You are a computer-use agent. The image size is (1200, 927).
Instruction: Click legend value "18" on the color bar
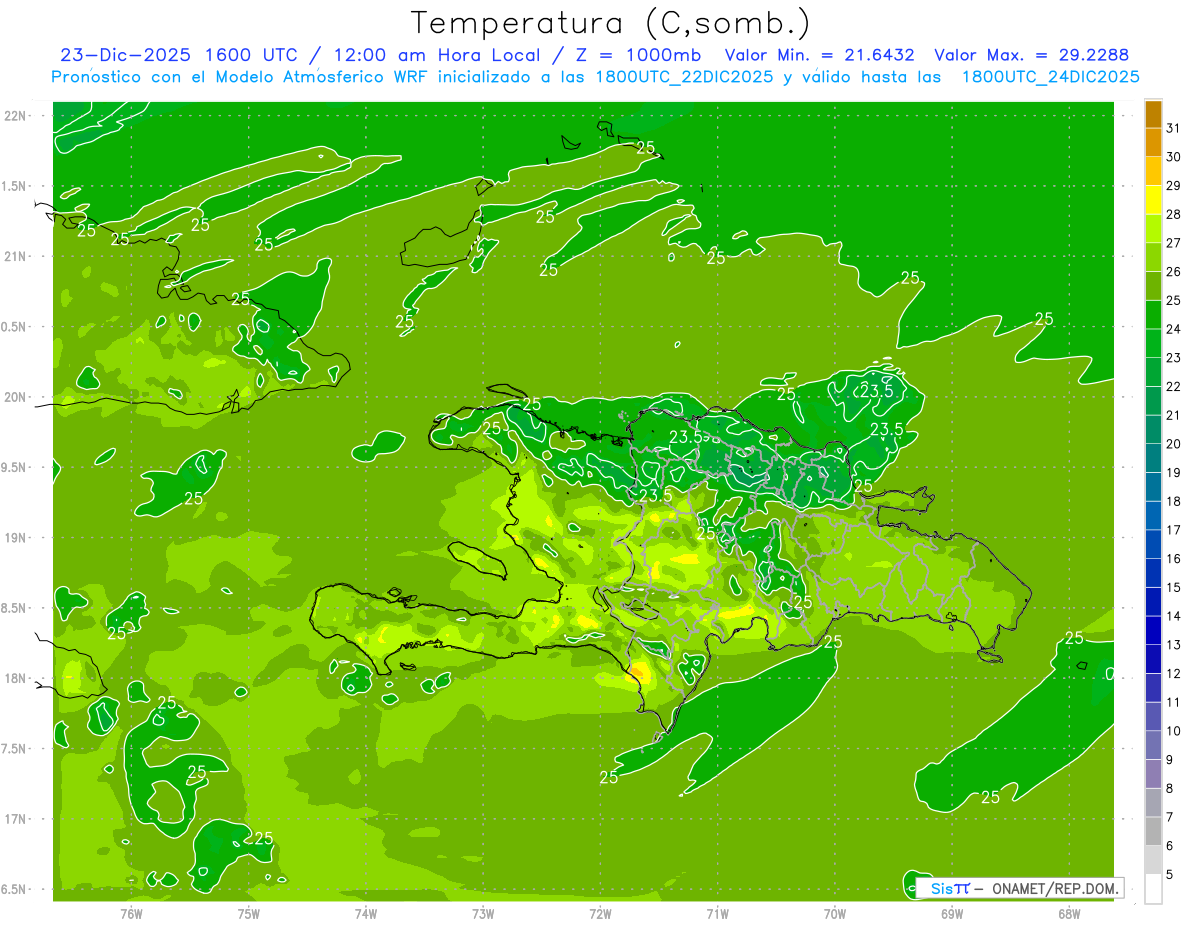[1174, 502]
